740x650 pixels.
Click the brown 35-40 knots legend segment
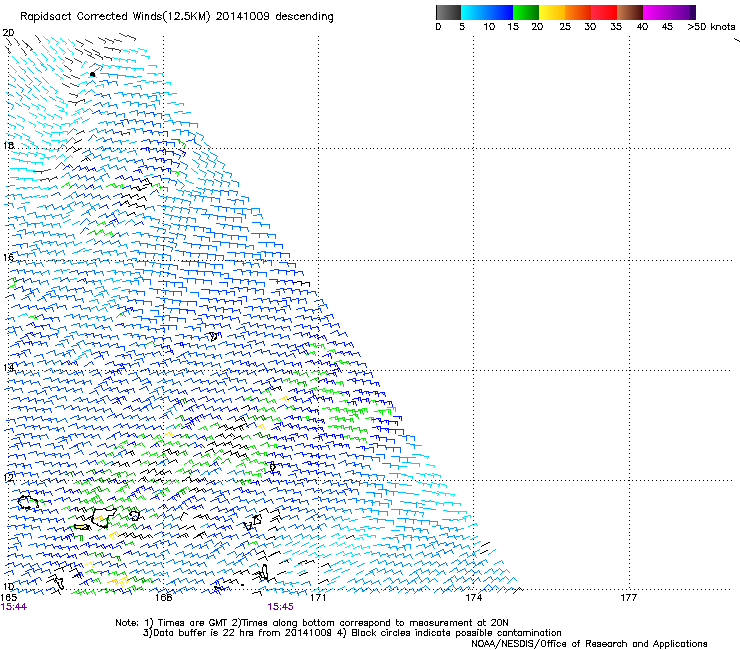[x=630, y=12]
